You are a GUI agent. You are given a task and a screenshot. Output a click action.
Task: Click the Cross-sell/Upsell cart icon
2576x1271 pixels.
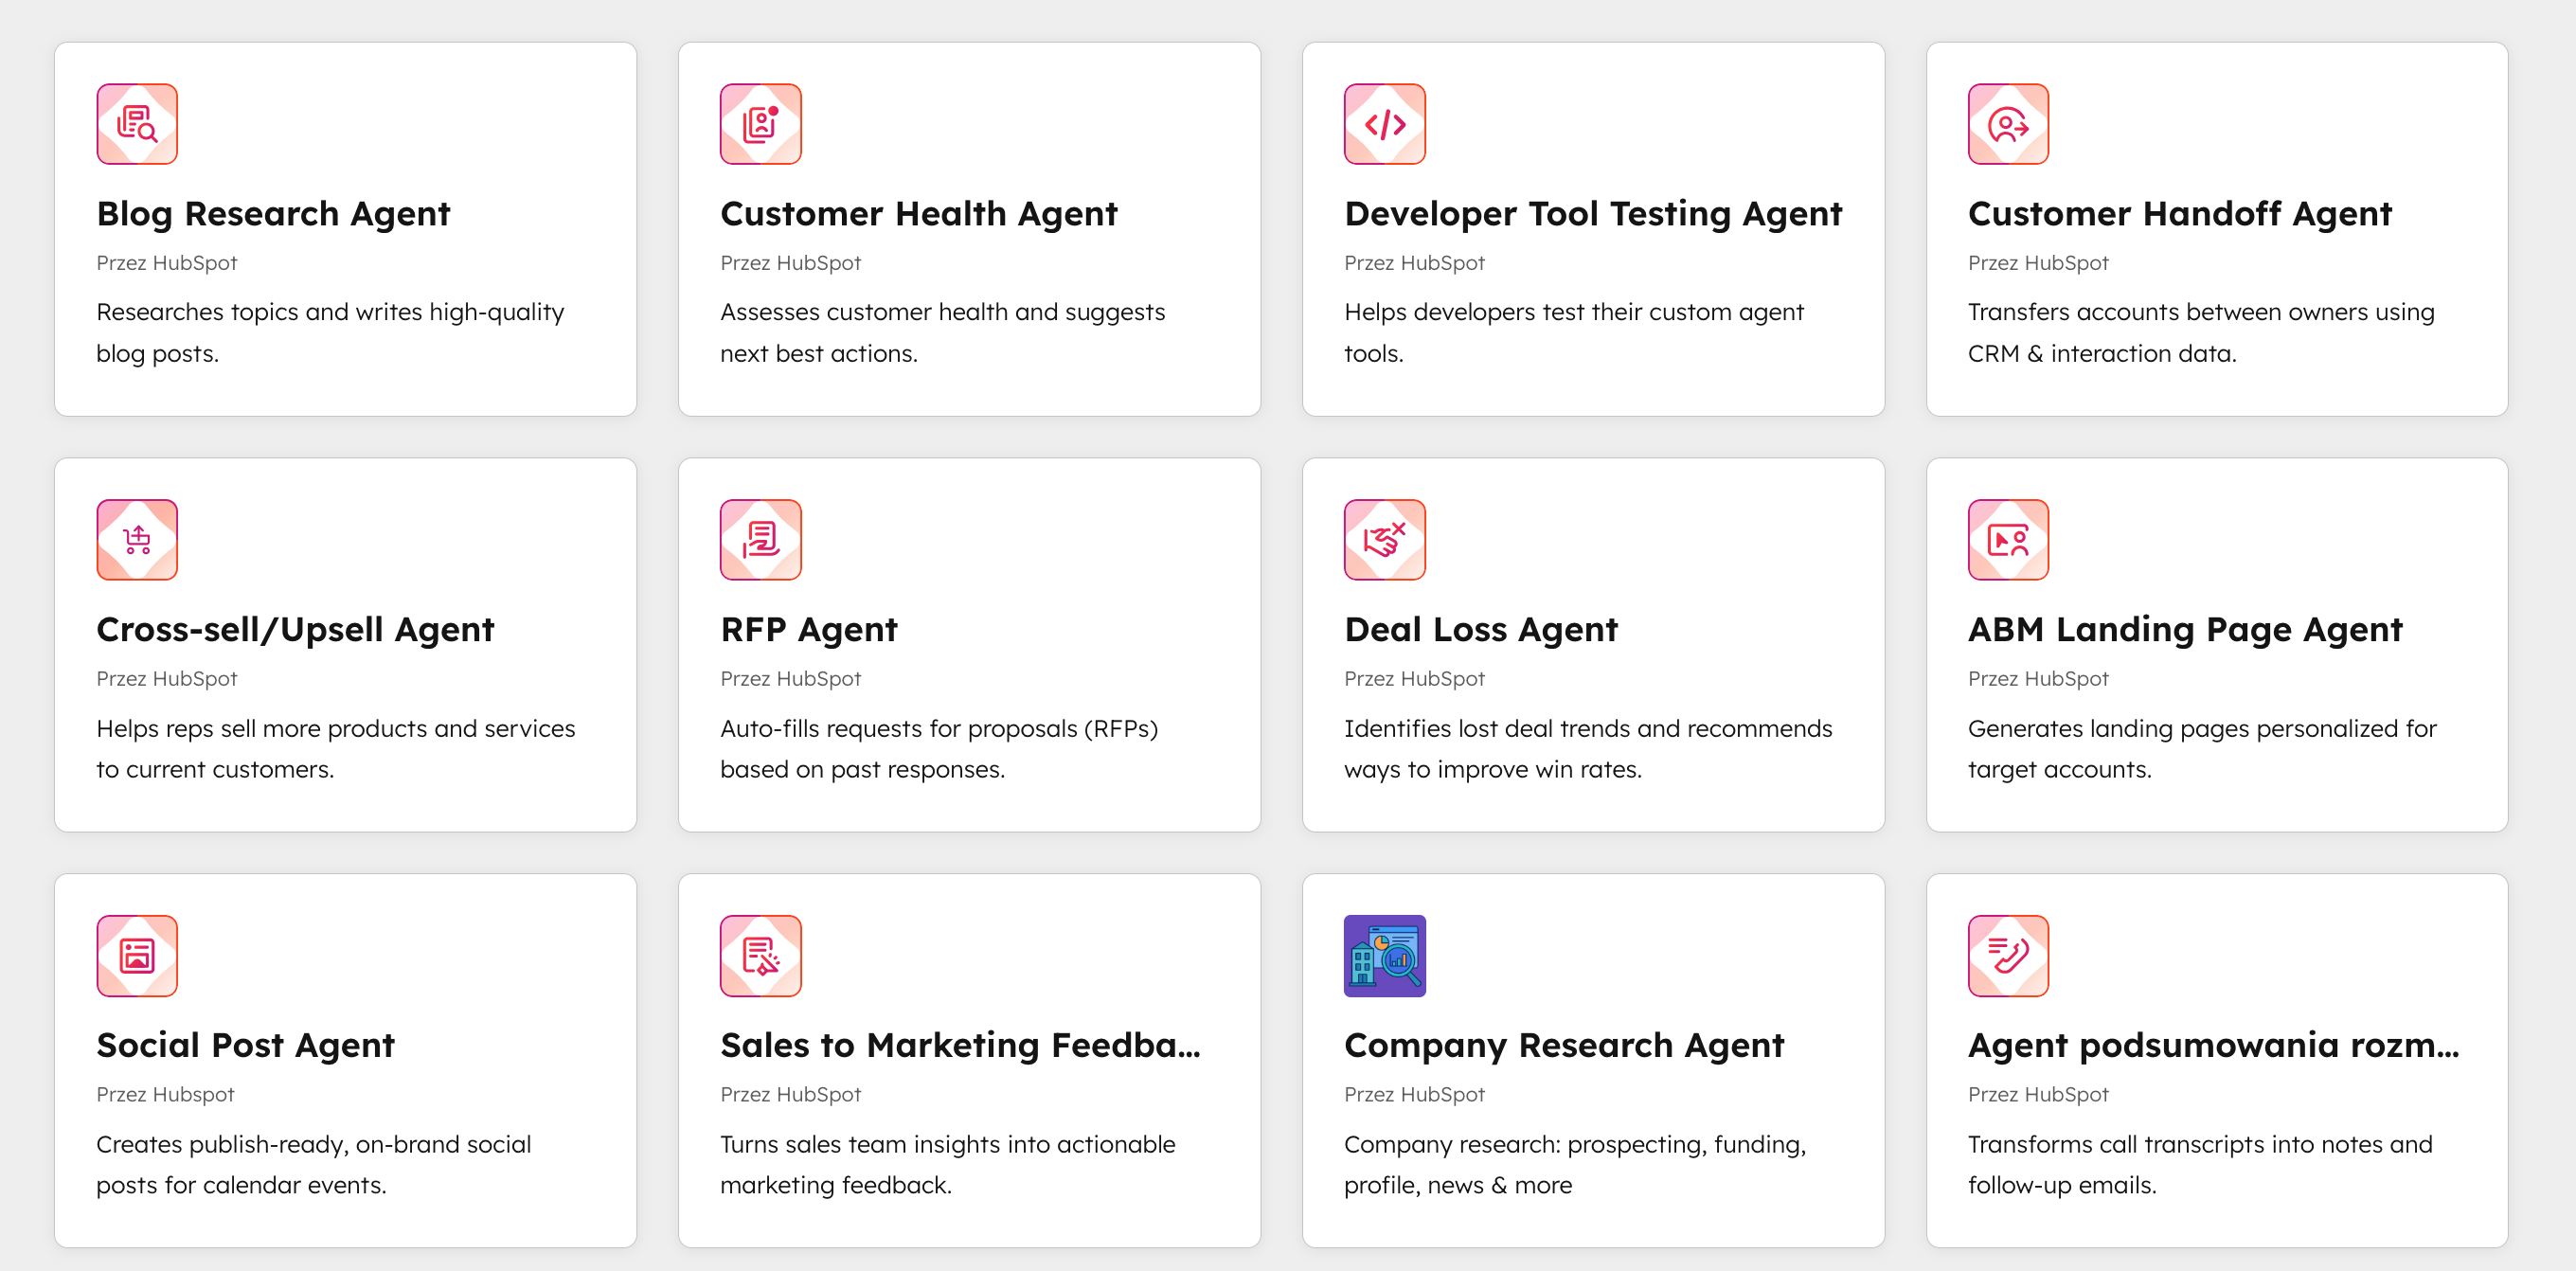[137, 540]
